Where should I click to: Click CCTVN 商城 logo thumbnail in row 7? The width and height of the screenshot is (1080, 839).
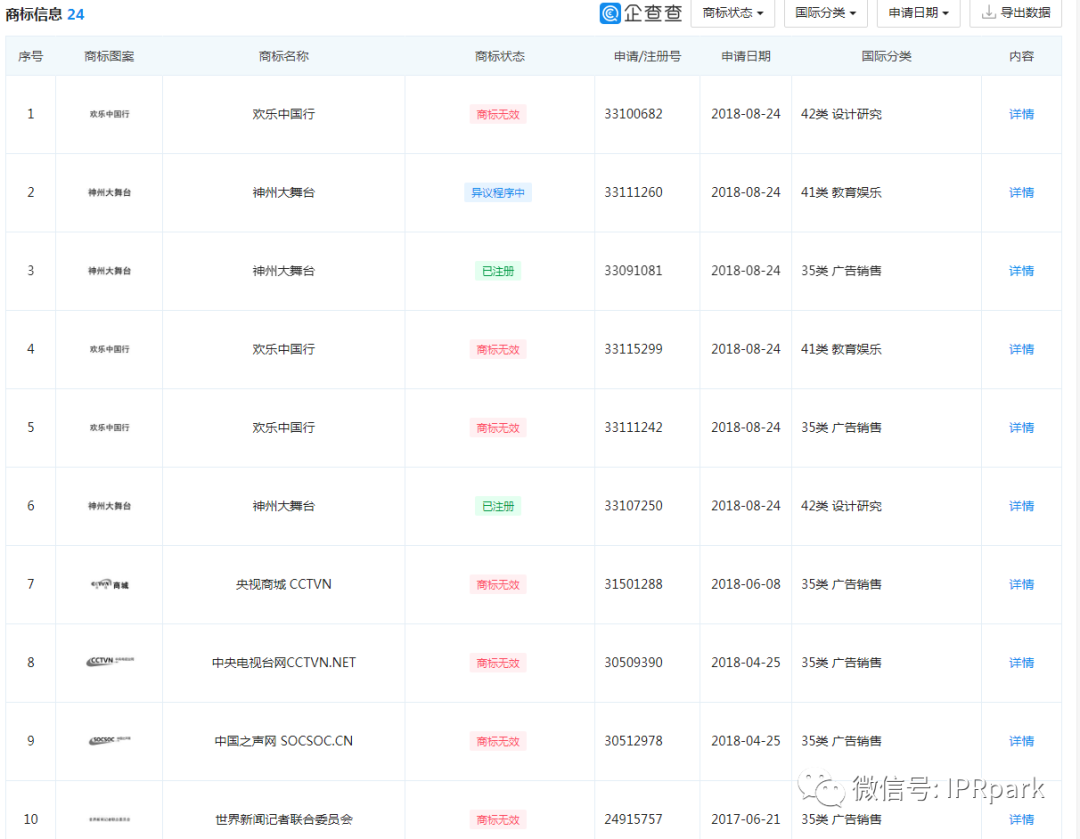click(x=110, y=585)
